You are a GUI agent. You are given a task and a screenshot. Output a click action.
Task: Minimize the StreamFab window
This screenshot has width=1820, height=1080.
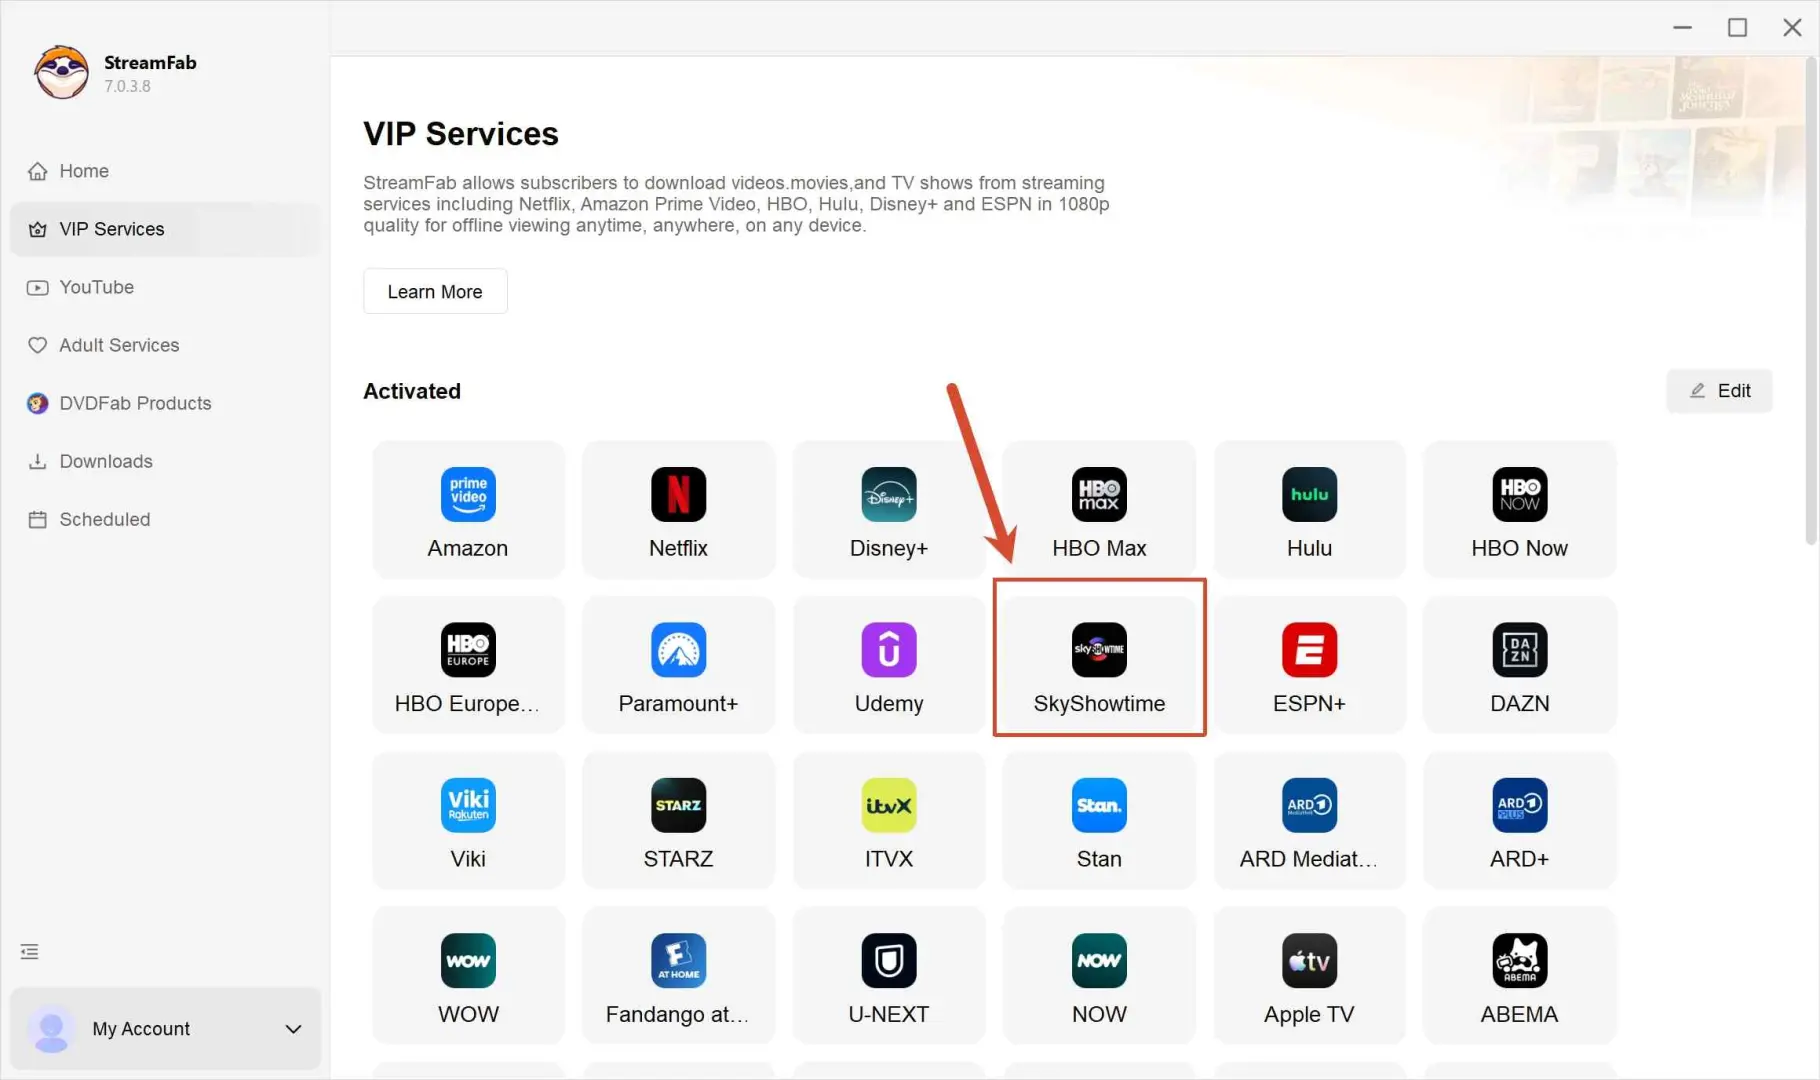tap(1683, 27)
